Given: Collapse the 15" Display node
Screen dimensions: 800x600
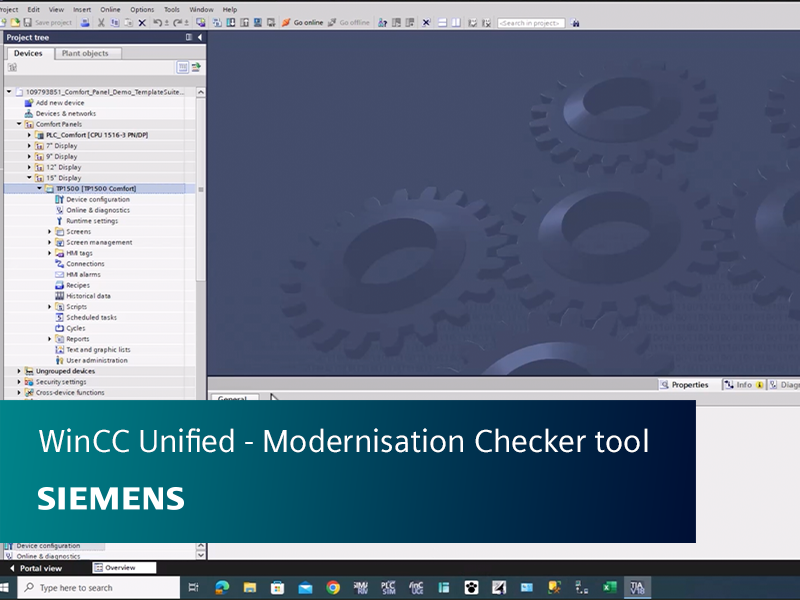Looking at the screenshot, I should click(x=27, y=177).
